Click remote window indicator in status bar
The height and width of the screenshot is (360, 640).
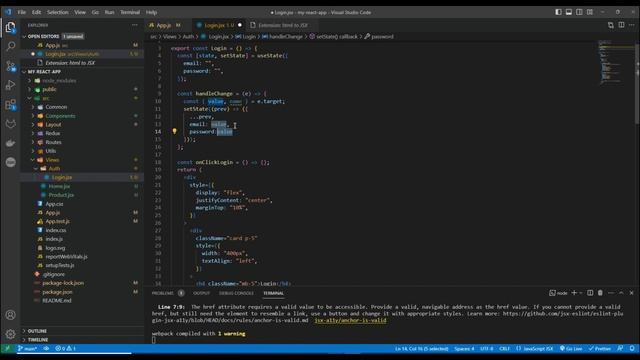[7, 348]
